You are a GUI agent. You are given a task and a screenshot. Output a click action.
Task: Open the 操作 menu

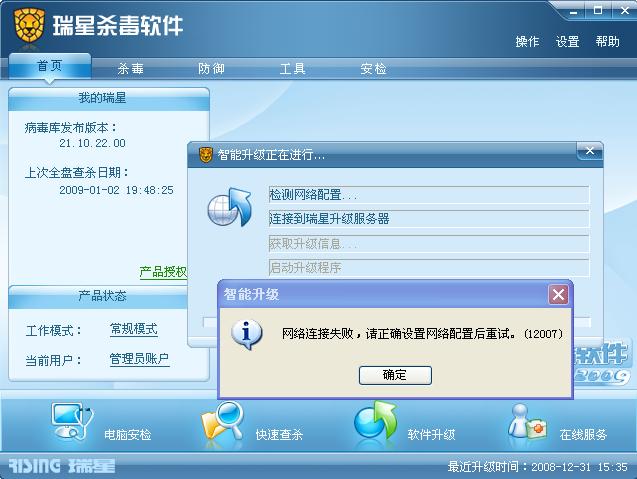527,41
